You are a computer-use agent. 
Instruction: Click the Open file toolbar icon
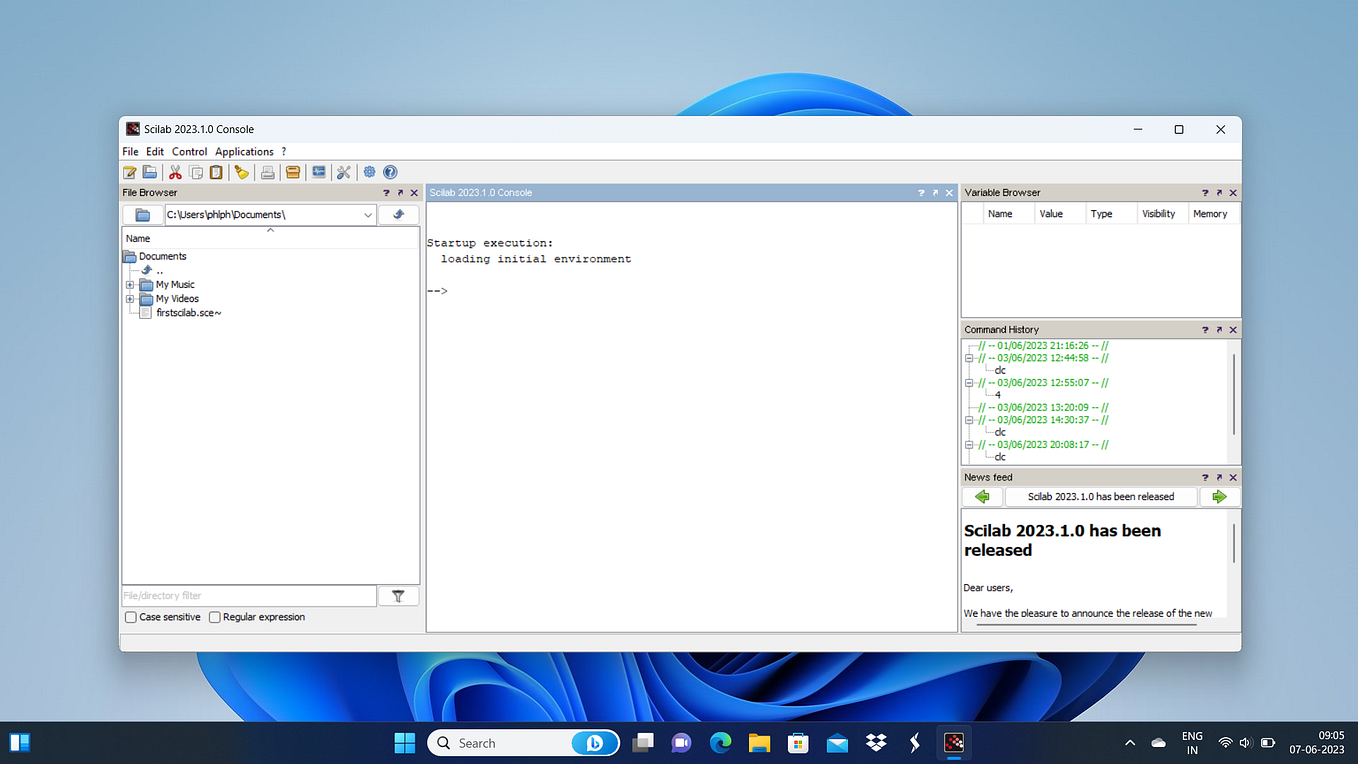point(150,172)
